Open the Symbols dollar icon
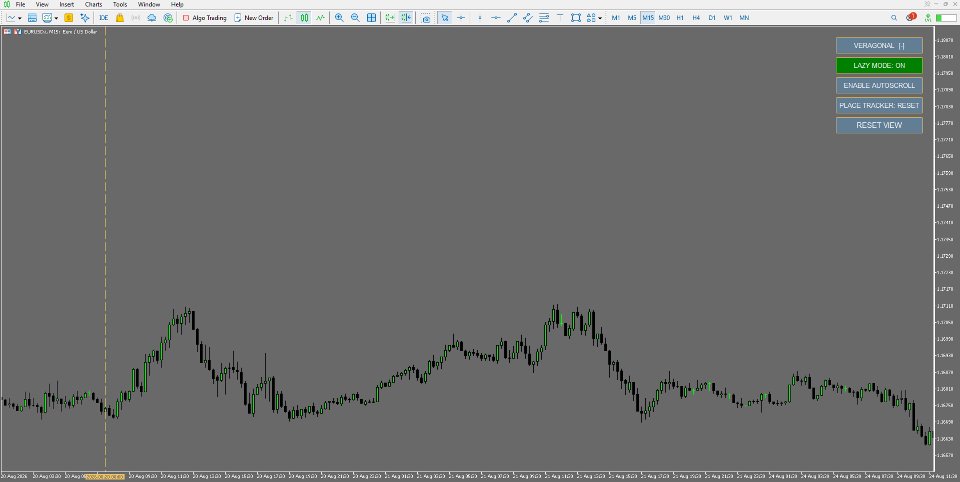This screenshot has height=482, width=960. (69, 18)
